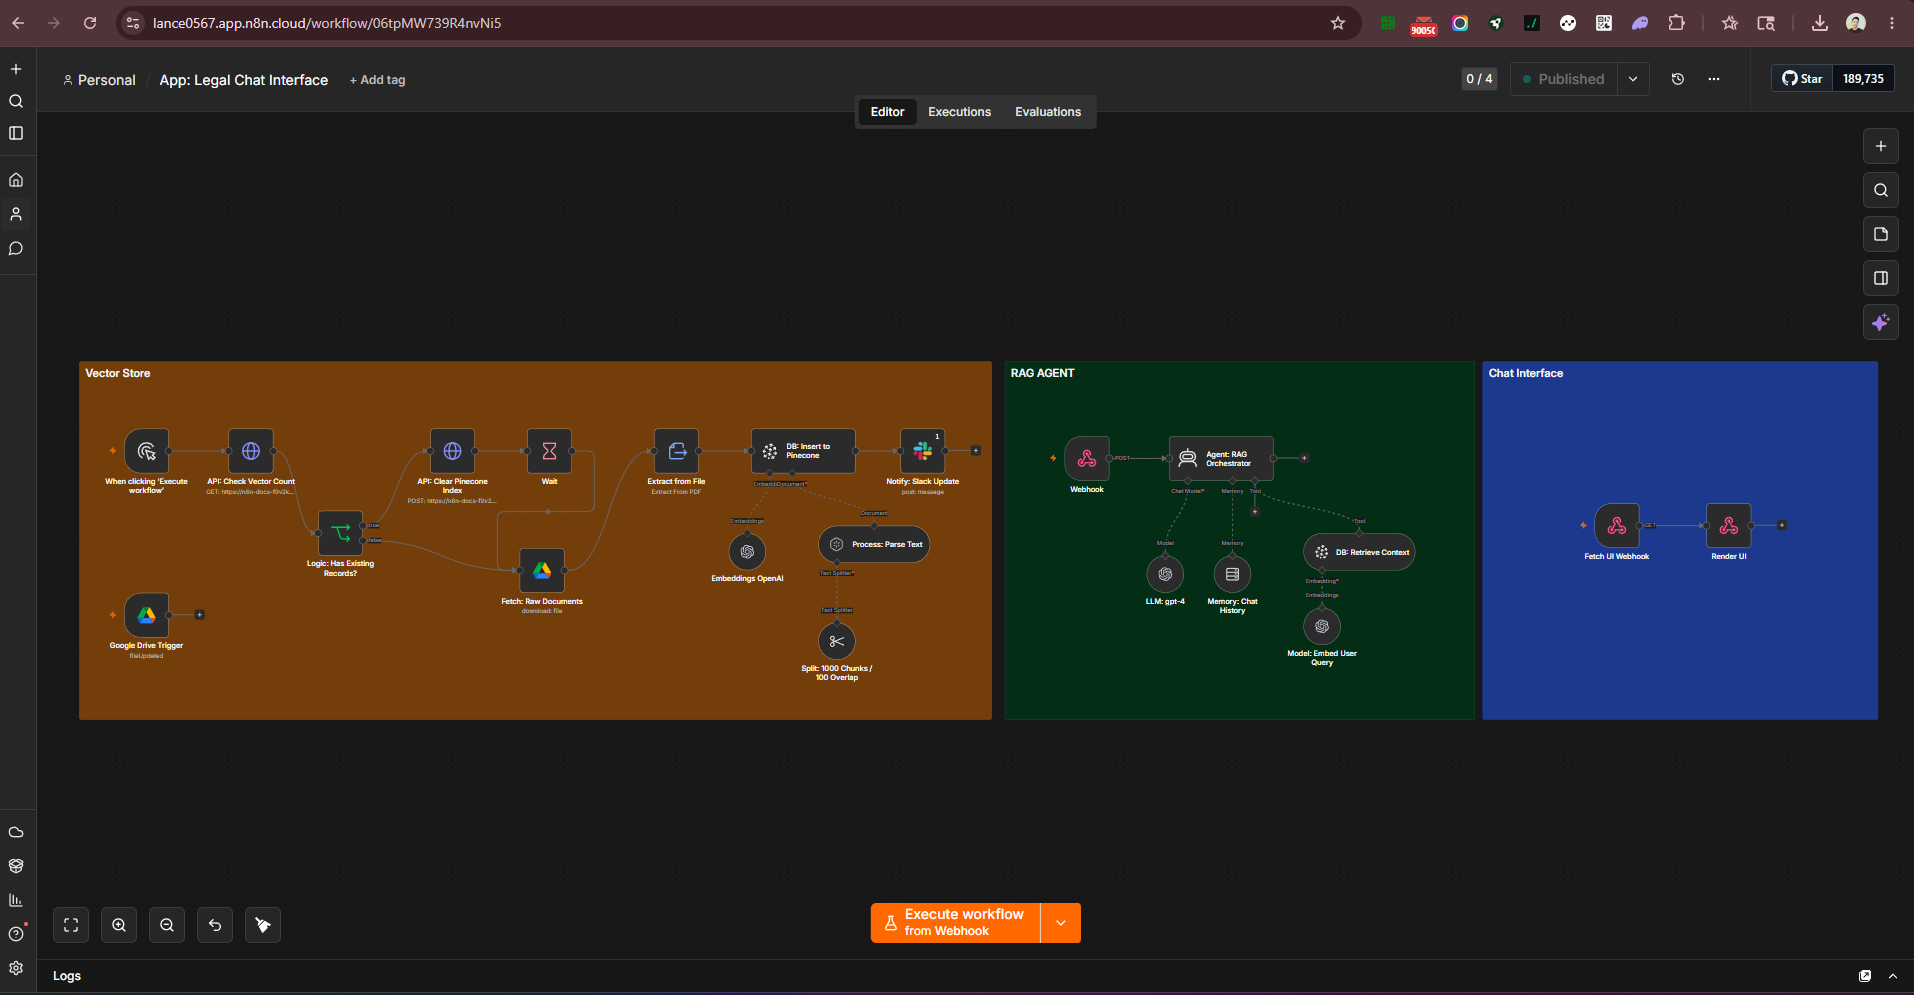Toggle the focus panel on the canvas sidebar
The height and width of the screenshot is (995, 1914).
click(x=1881, y=278)
